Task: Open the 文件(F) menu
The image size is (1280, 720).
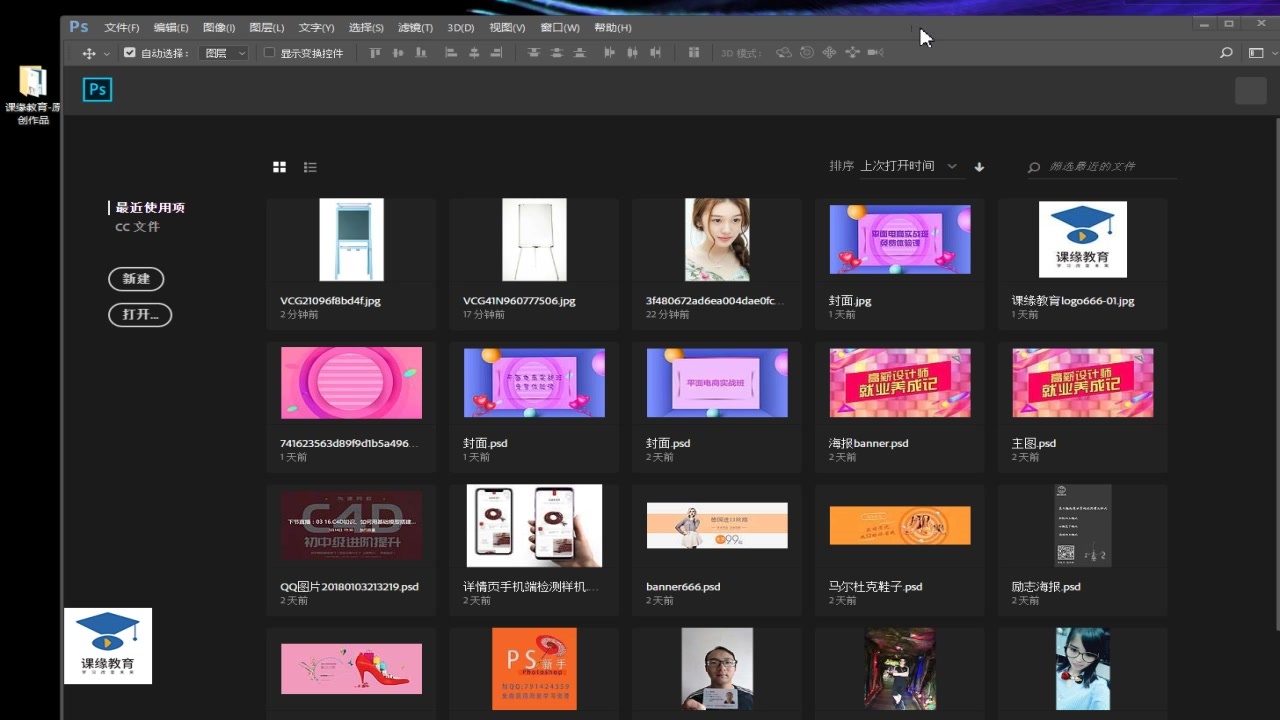Action: pos(122,28)
